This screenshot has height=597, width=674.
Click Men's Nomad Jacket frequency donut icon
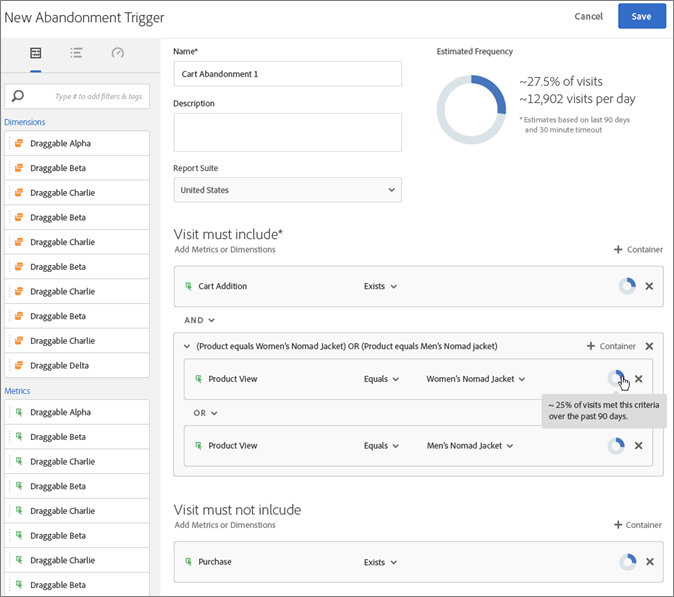616,446
